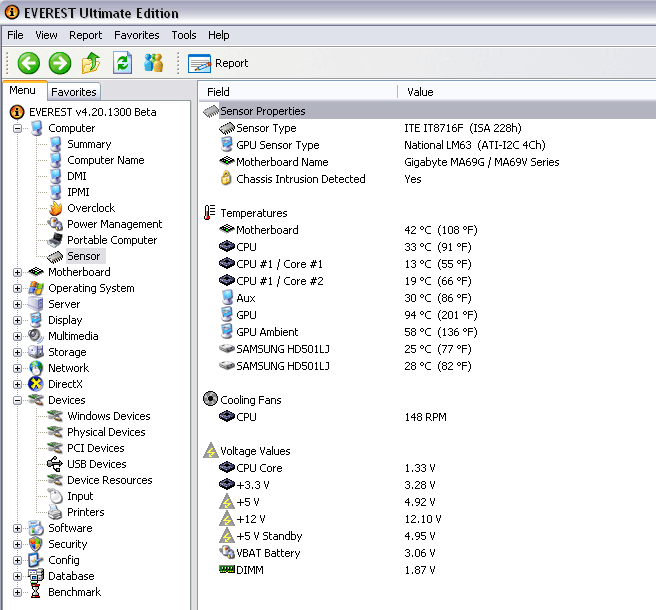This screenshot has width=656, height=610.
Task: Open the Favorites menu in menu bar
Action: (x=136, y=35)
